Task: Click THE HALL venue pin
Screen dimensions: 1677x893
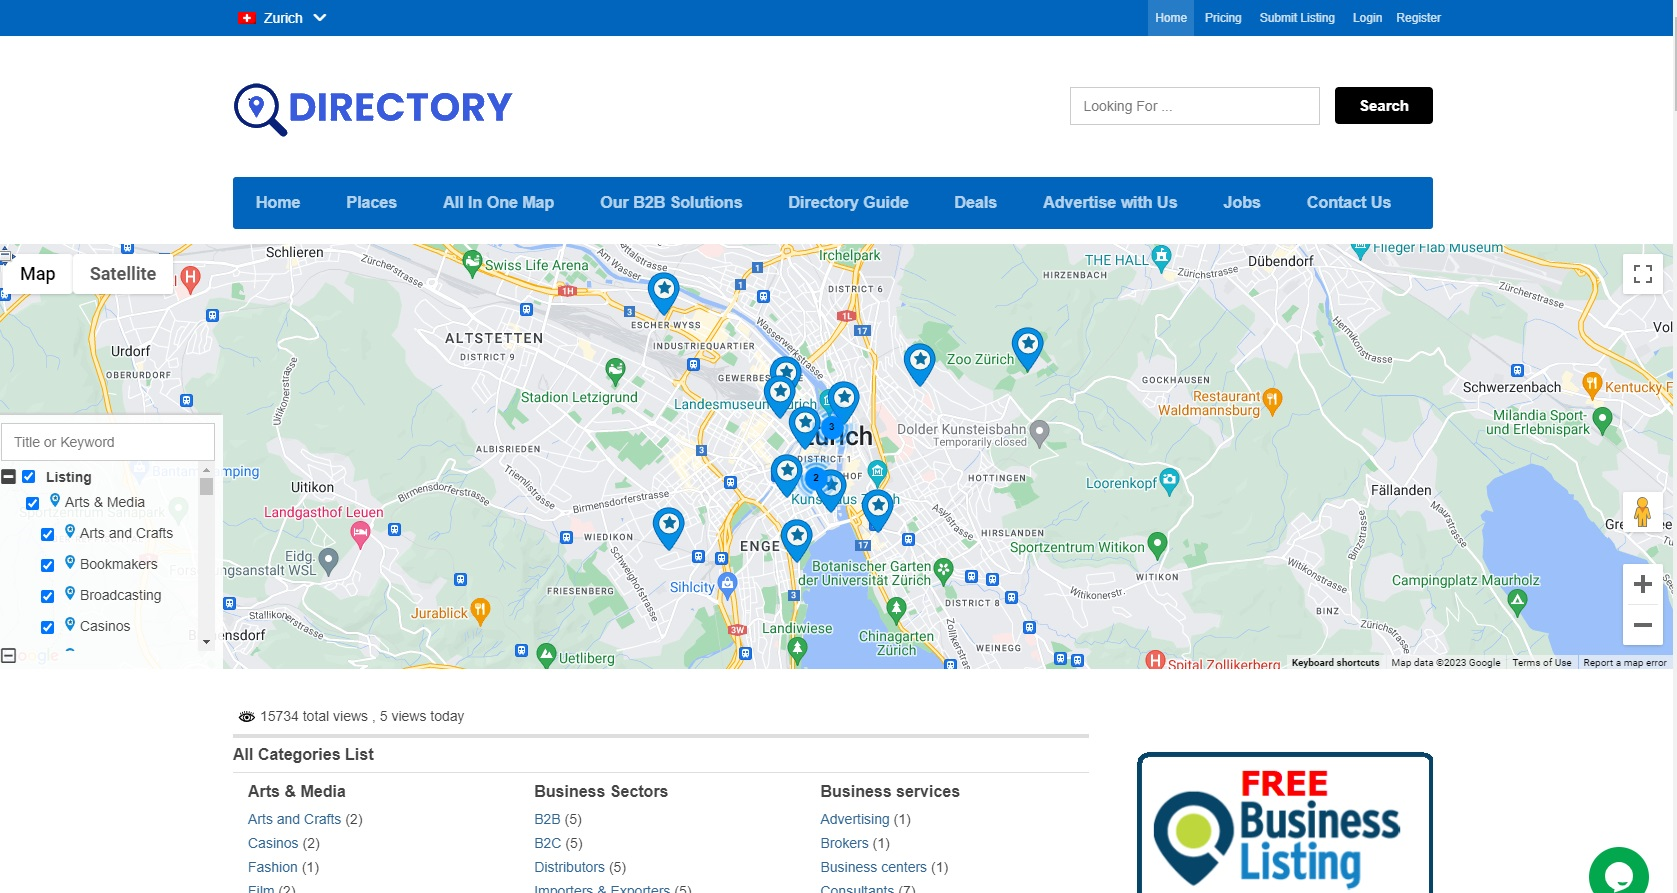Action: coord(1161,258)
